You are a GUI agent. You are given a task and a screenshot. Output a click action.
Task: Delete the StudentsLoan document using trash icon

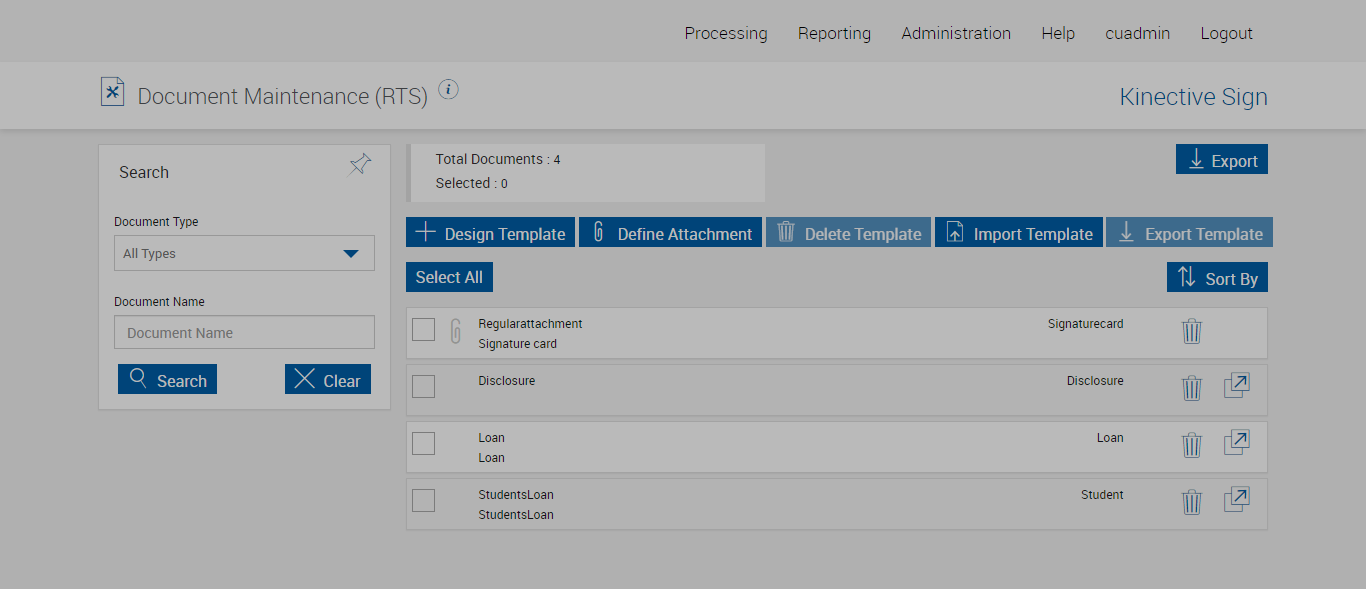[1191, 502]
